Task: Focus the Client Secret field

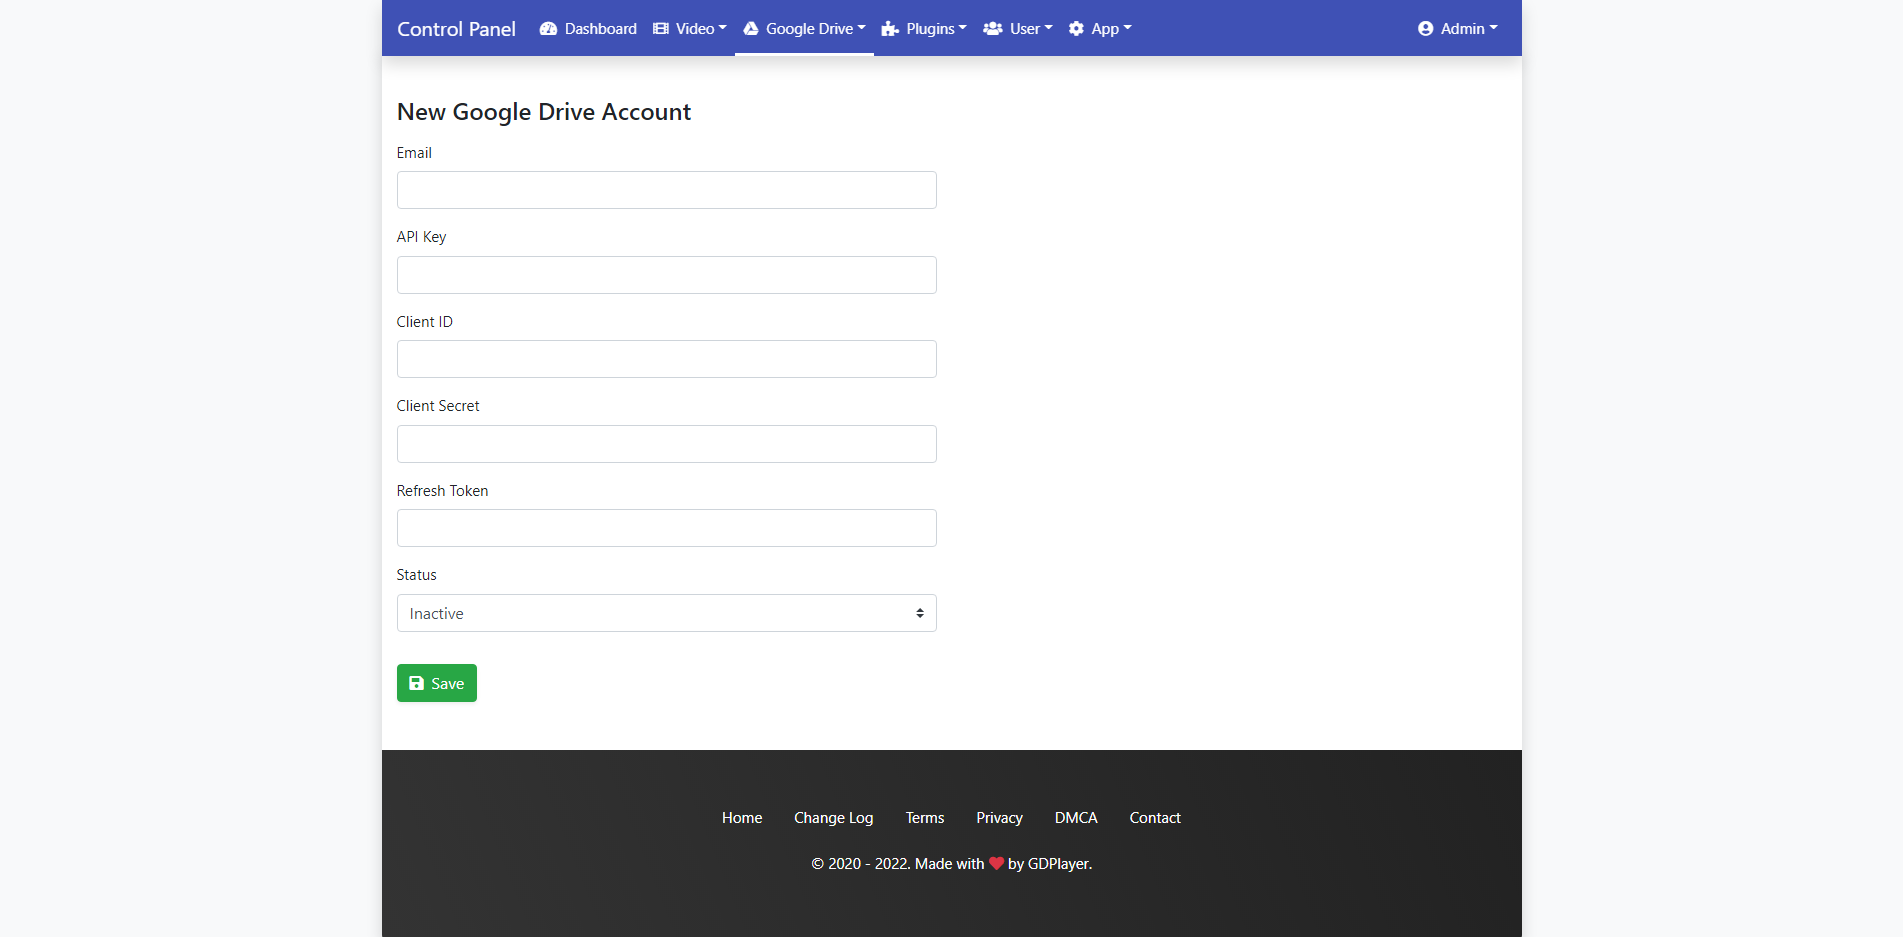Action: point(667,444)
